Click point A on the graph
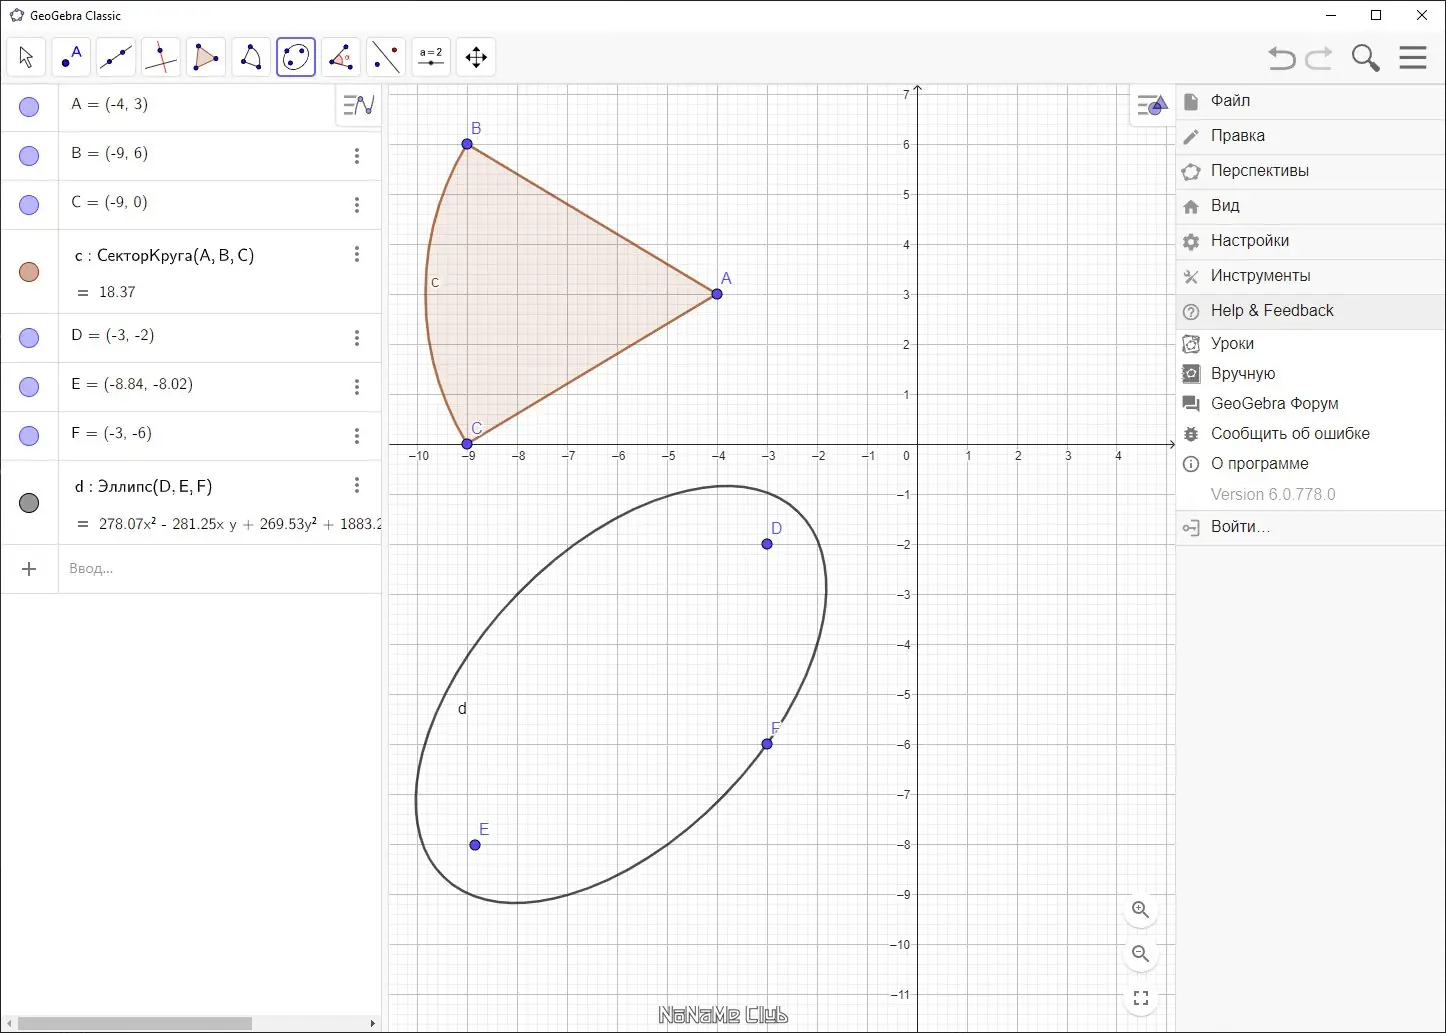 tap(717, 294)
